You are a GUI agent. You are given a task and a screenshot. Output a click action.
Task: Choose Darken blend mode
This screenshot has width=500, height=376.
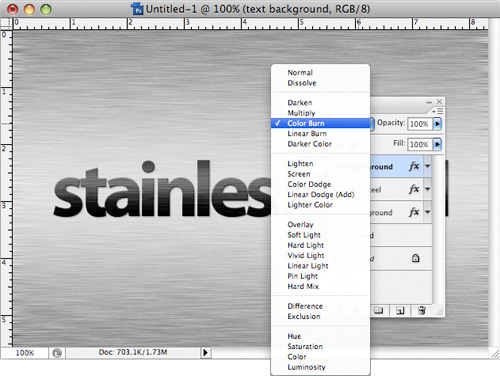(320, 102)
